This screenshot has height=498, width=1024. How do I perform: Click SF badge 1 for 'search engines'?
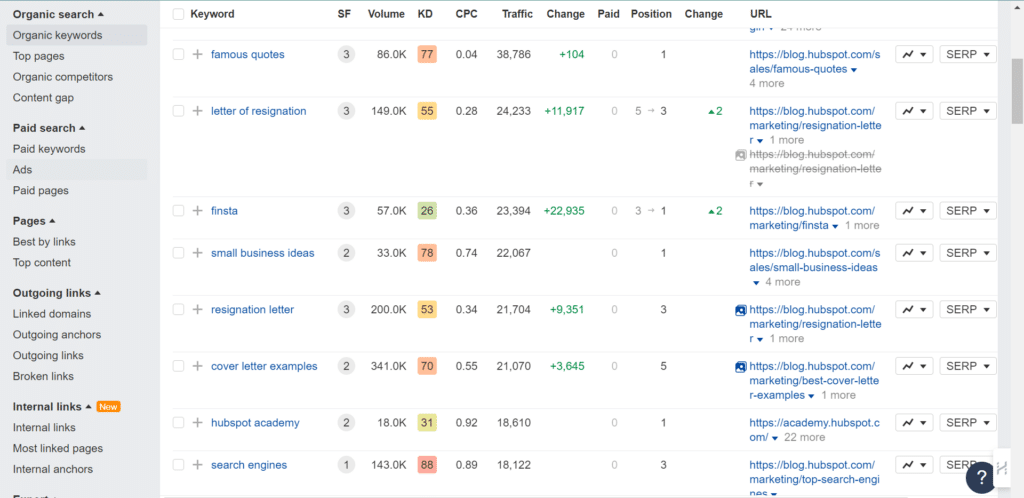pyautogui.click(x=346, y=465)
